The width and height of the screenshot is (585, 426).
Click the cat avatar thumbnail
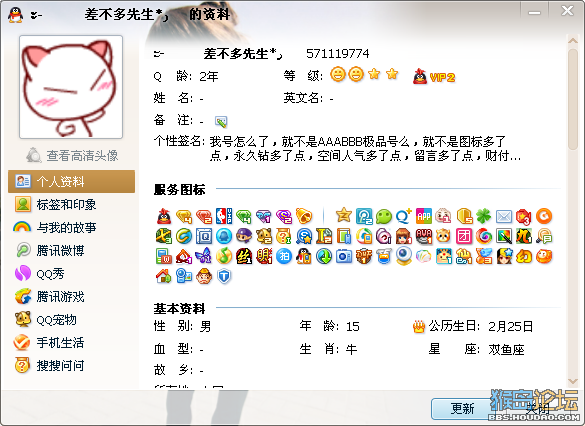tap(71, 87)
